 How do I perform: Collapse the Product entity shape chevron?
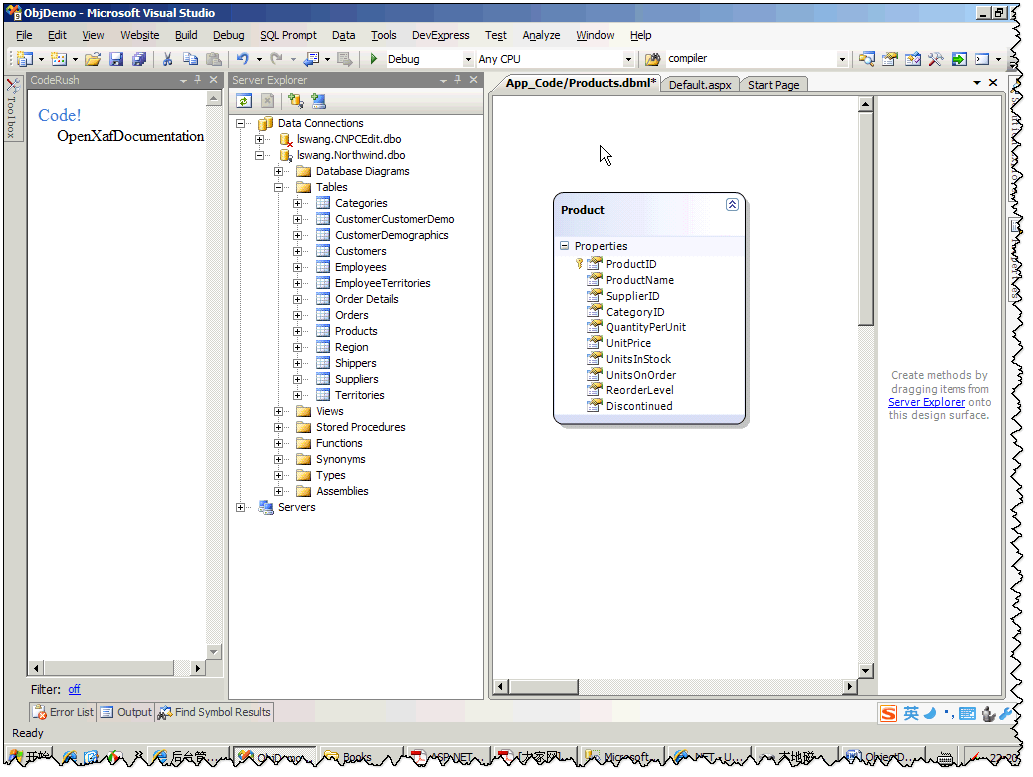tap(732, 204)
